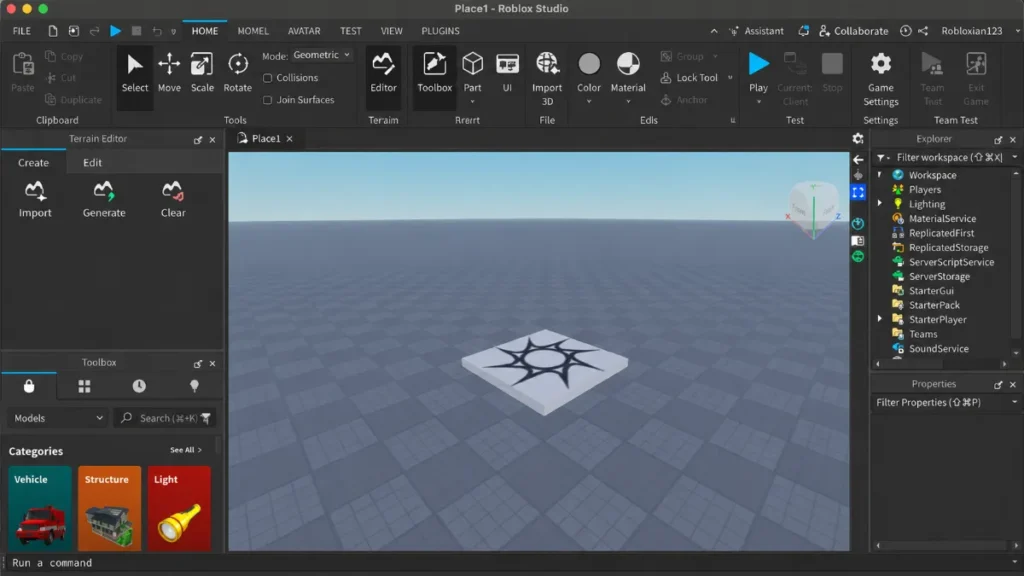Switch to the PLUGINS ribbon tab

(x=440, y=31)
